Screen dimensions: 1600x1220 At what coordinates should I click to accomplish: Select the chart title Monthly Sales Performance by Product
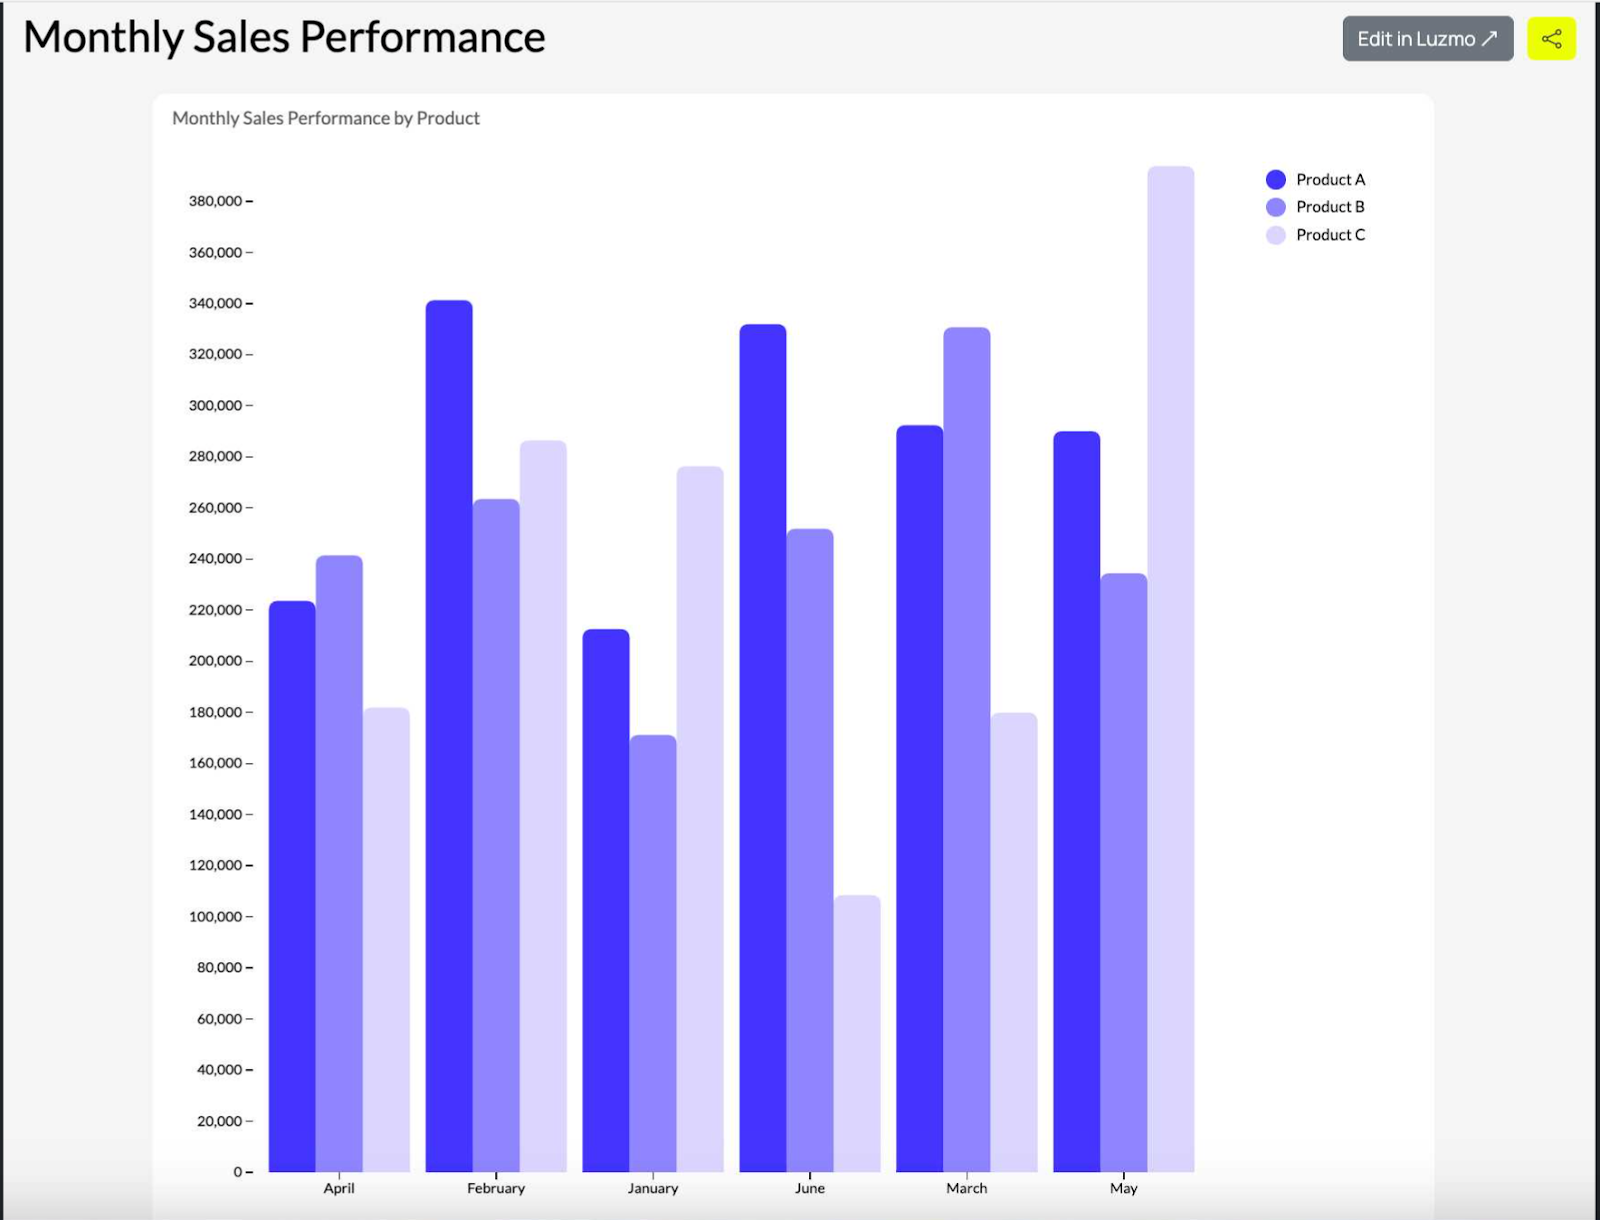[326, 117]
